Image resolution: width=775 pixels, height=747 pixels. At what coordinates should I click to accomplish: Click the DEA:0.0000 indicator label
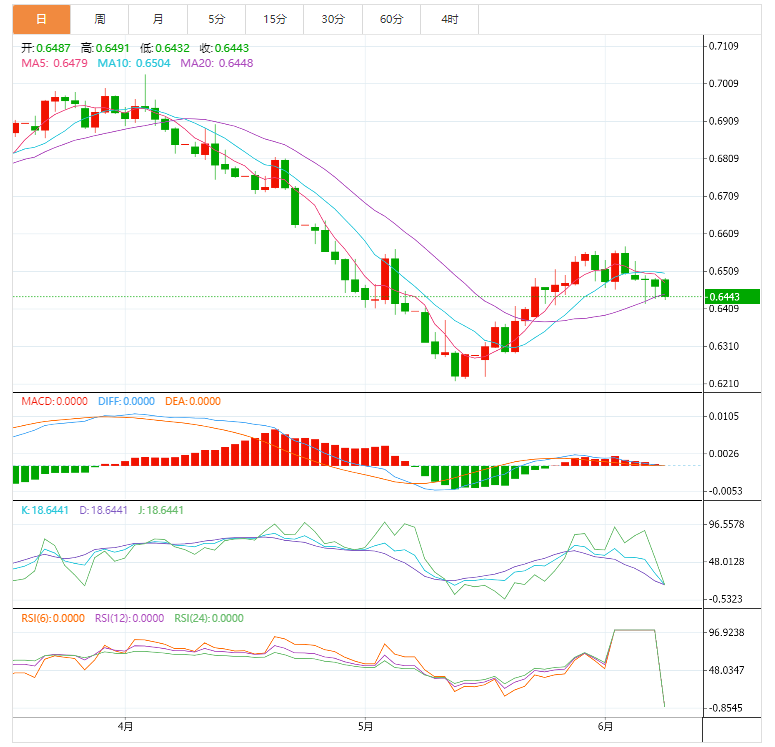tap(193, 401)
